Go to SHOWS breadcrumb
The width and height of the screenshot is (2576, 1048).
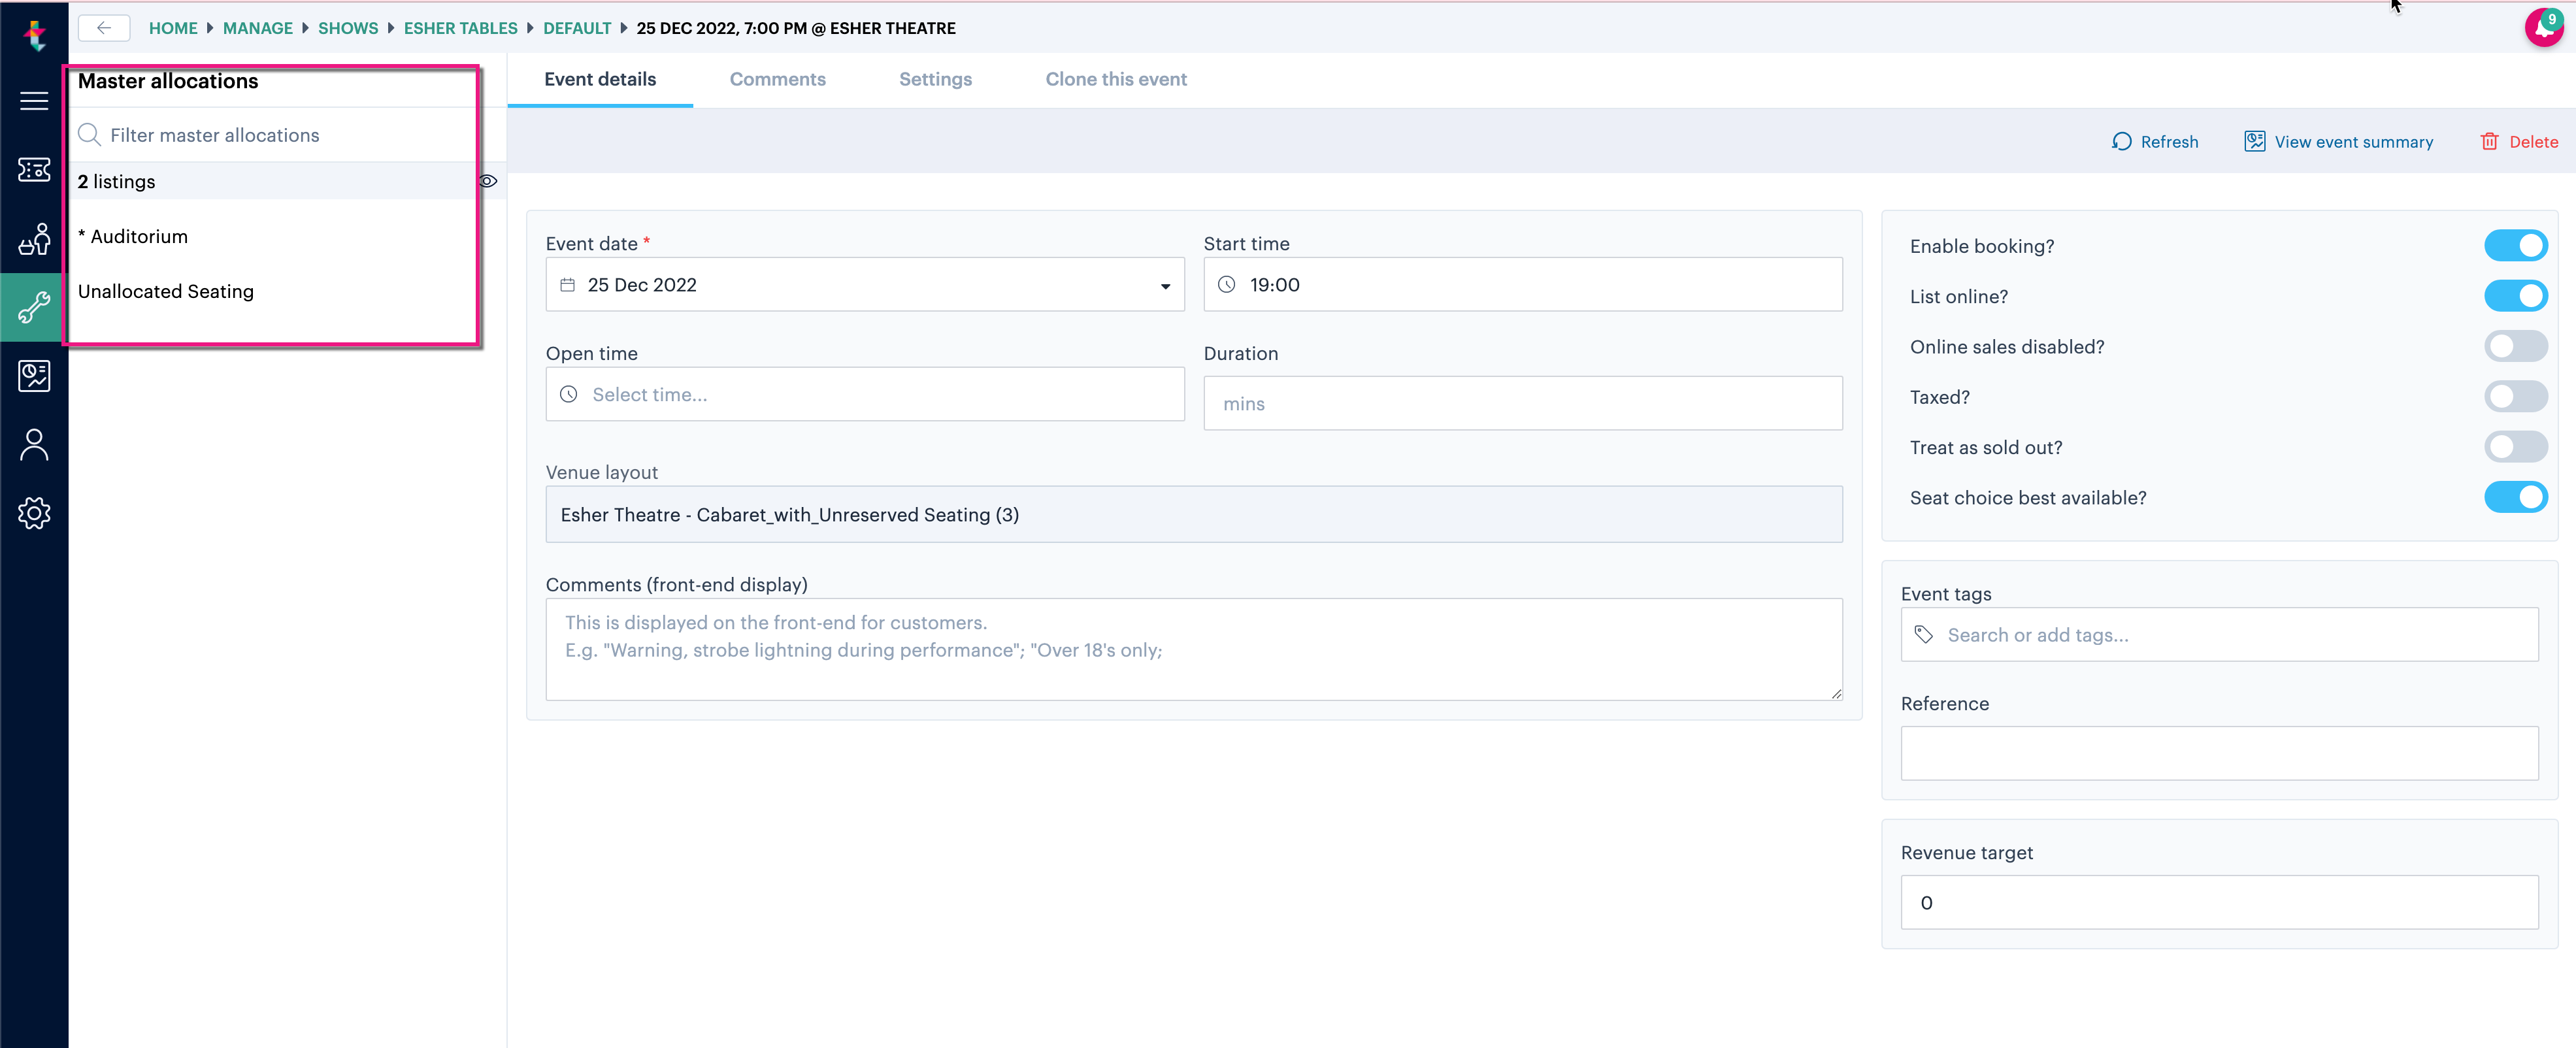pyautogui.click(x=348, y=28)
